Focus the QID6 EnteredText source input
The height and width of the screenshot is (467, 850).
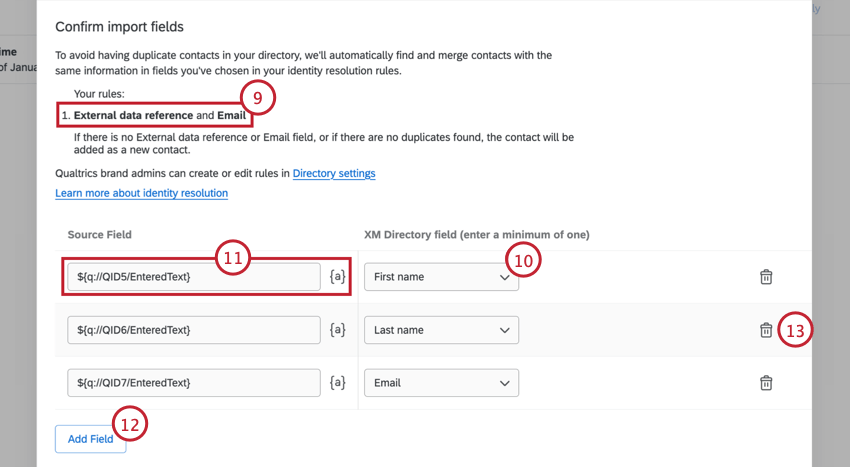click(x=193, y=330)
